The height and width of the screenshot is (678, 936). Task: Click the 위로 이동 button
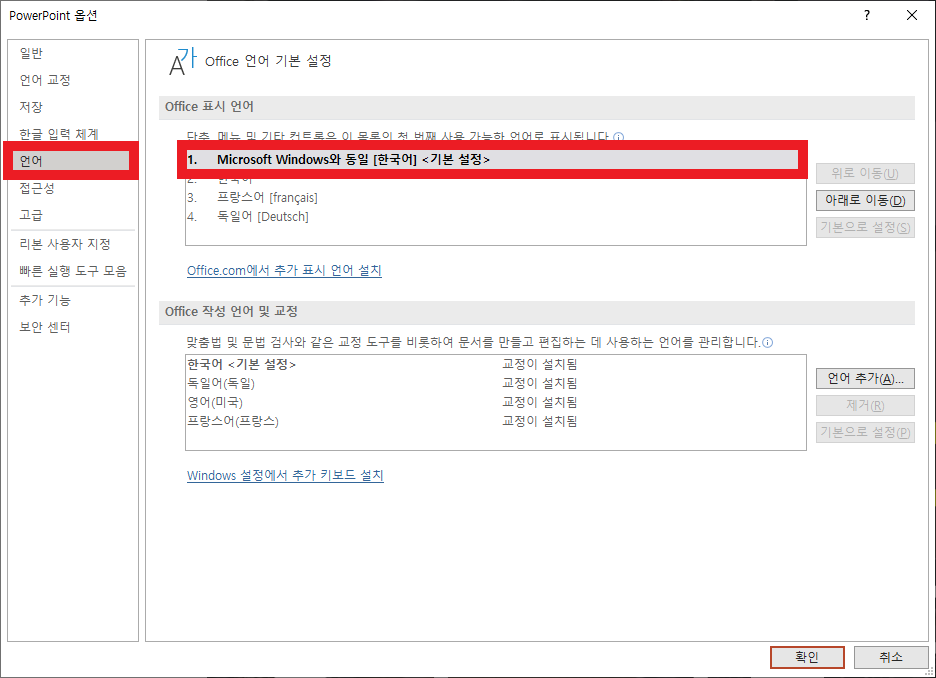tap(865, 173)
